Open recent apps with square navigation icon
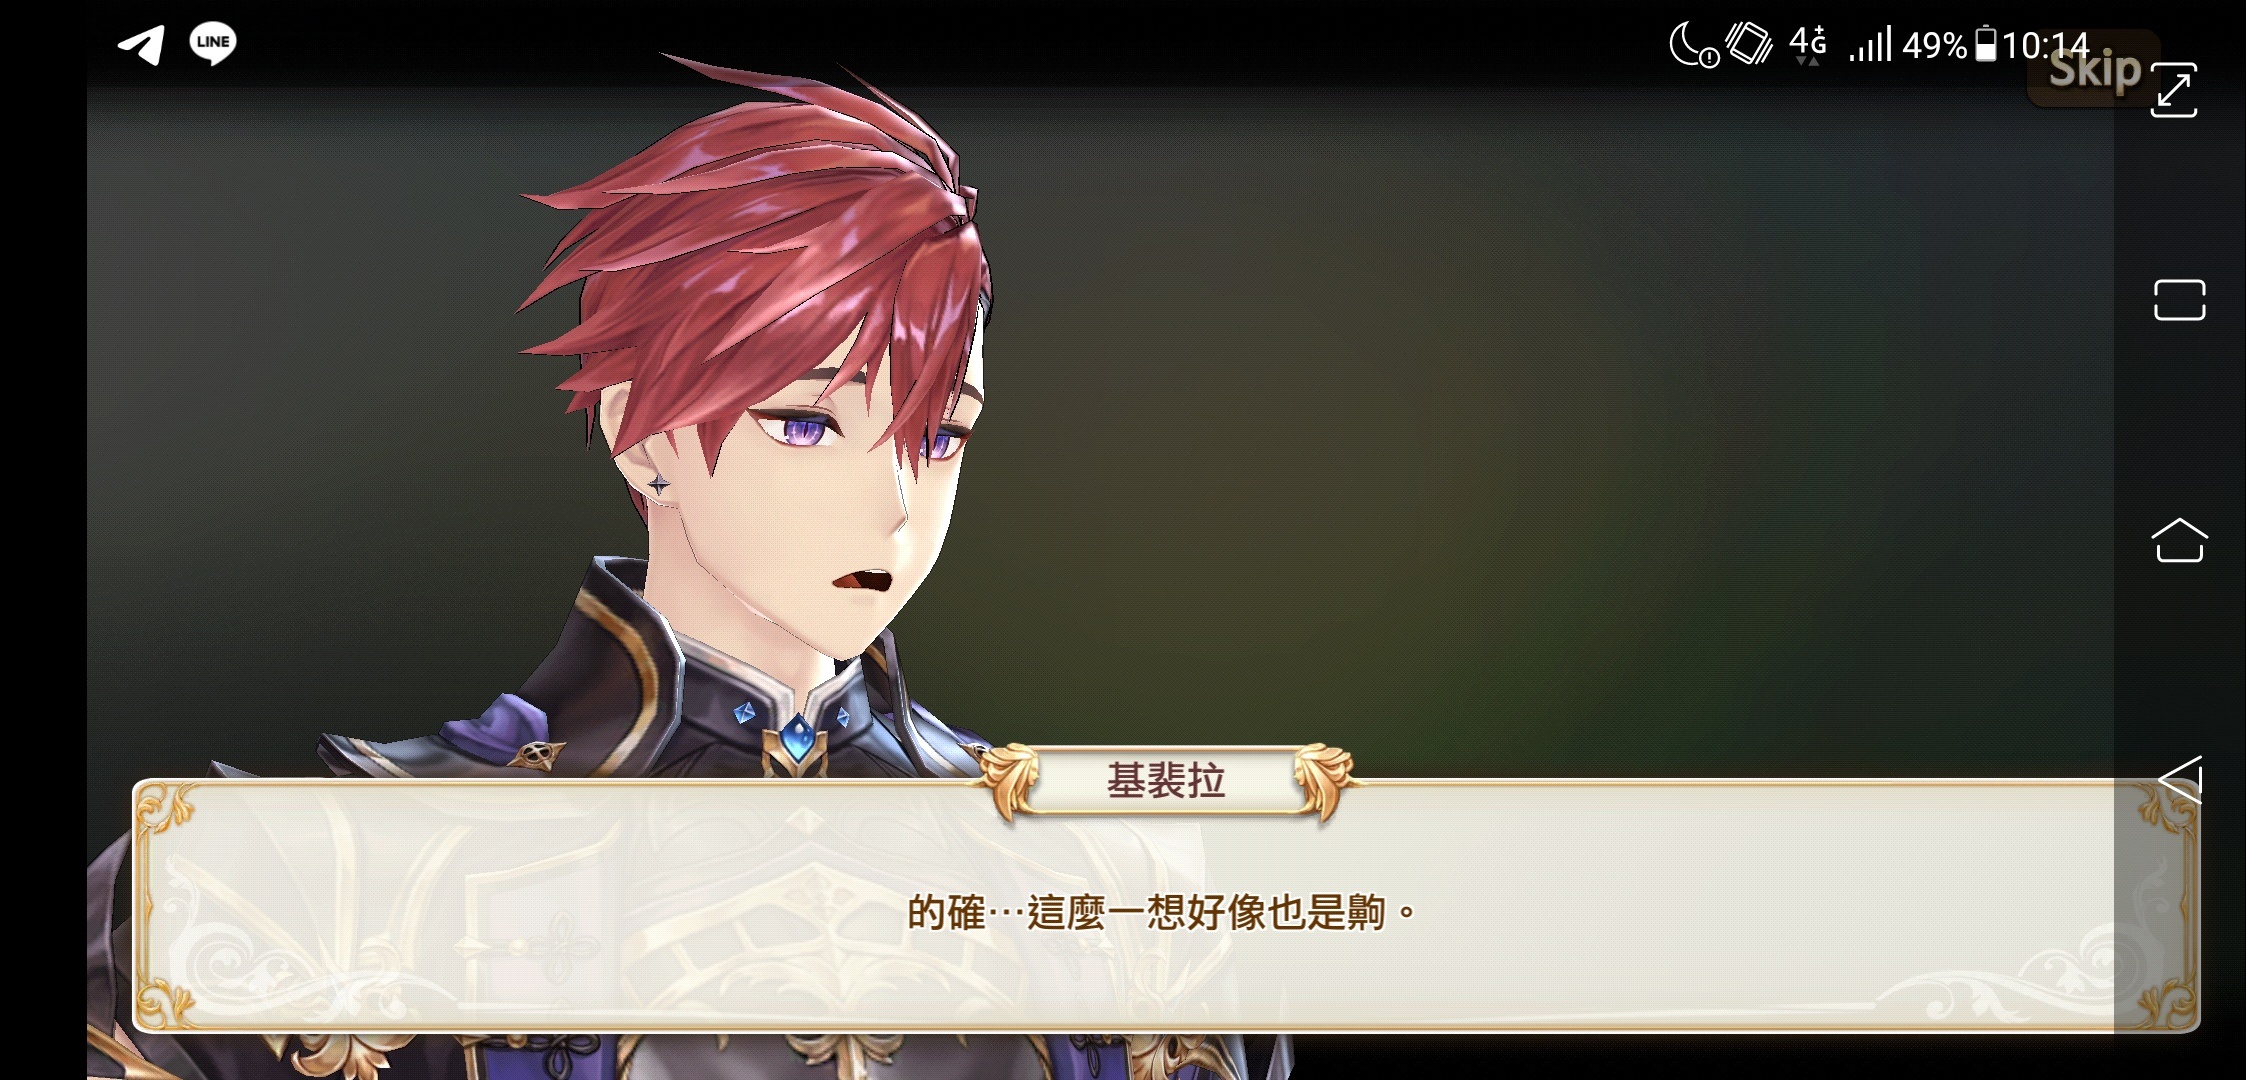The height and width of the screenshot is (1080, 2246). coord(2179,300)
